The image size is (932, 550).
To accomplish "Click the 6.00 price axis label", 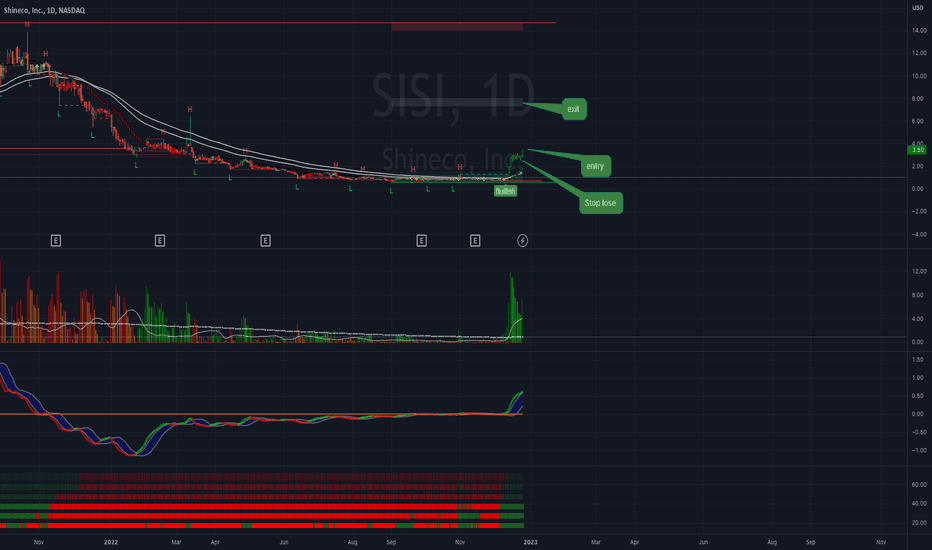I will 919,121.
